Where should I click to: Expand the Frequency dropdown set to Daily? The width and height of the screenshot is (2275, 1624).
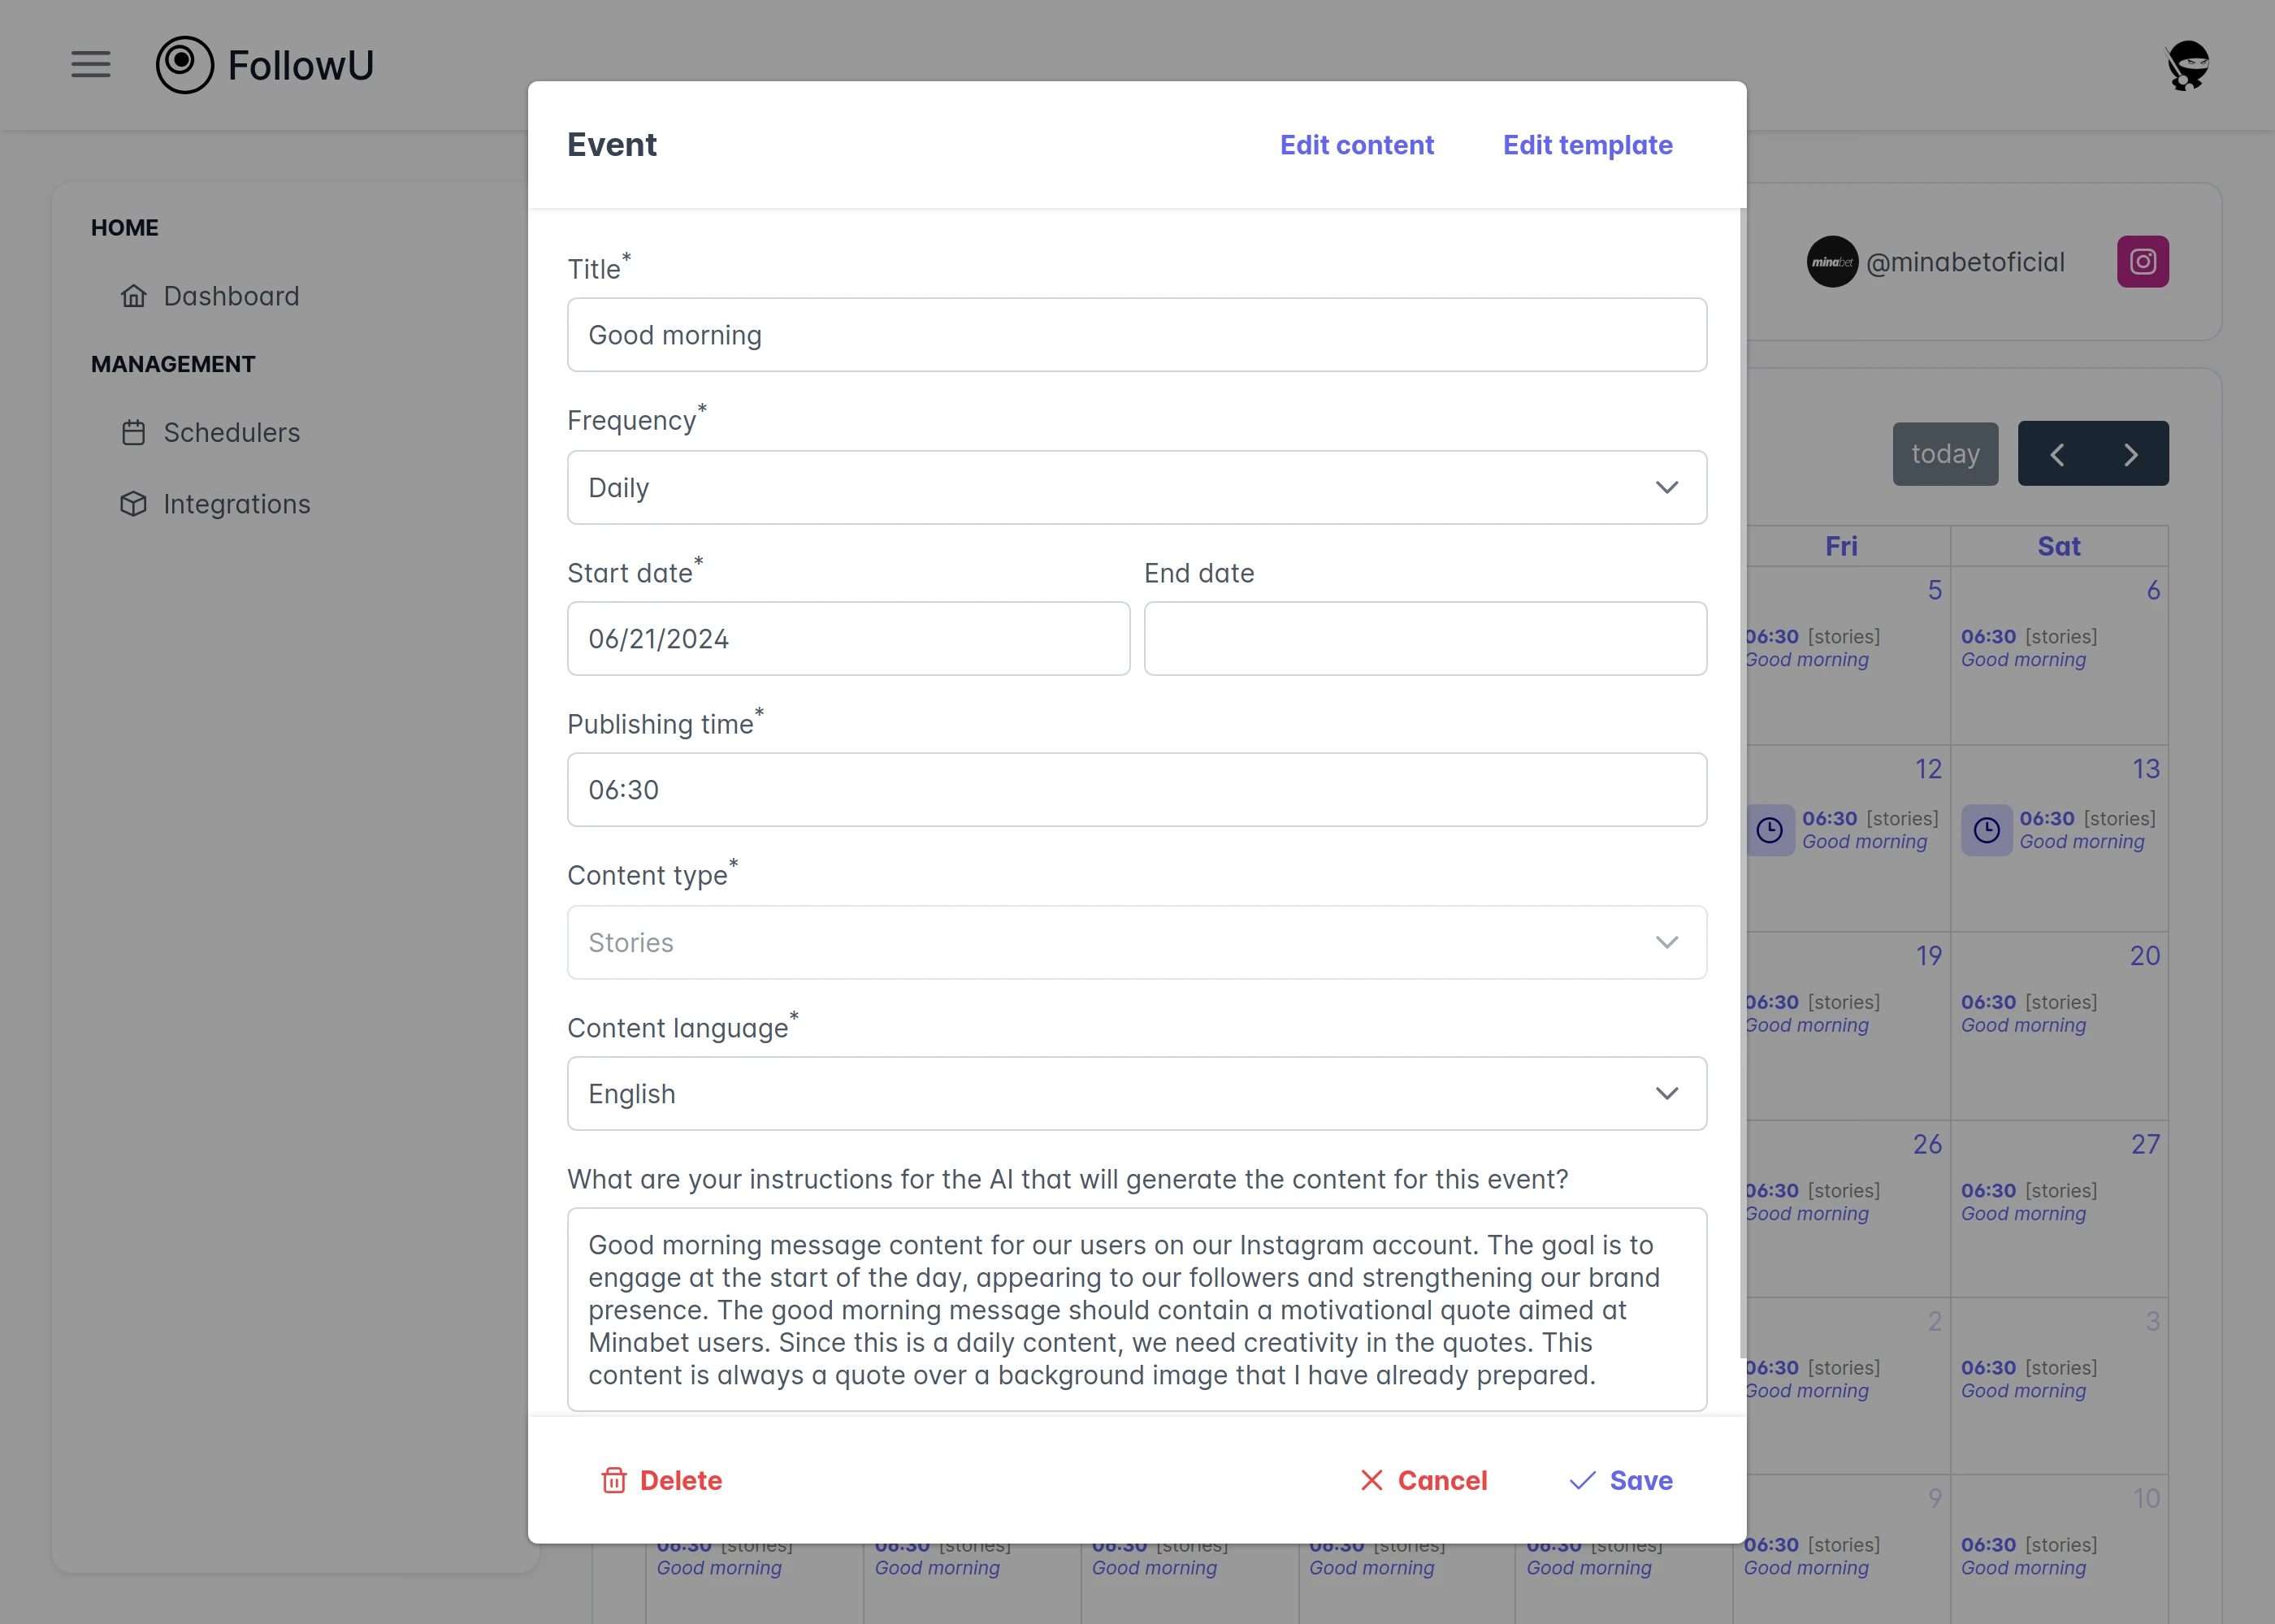1136,488
